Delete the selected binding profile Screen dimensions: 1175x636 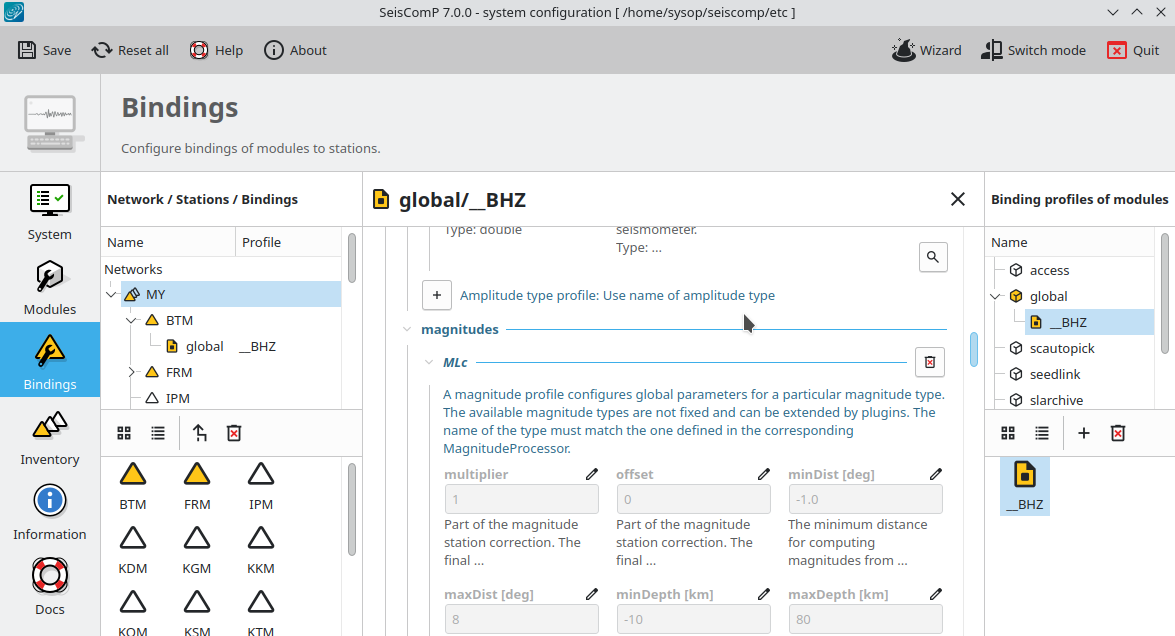(1118, 433)
